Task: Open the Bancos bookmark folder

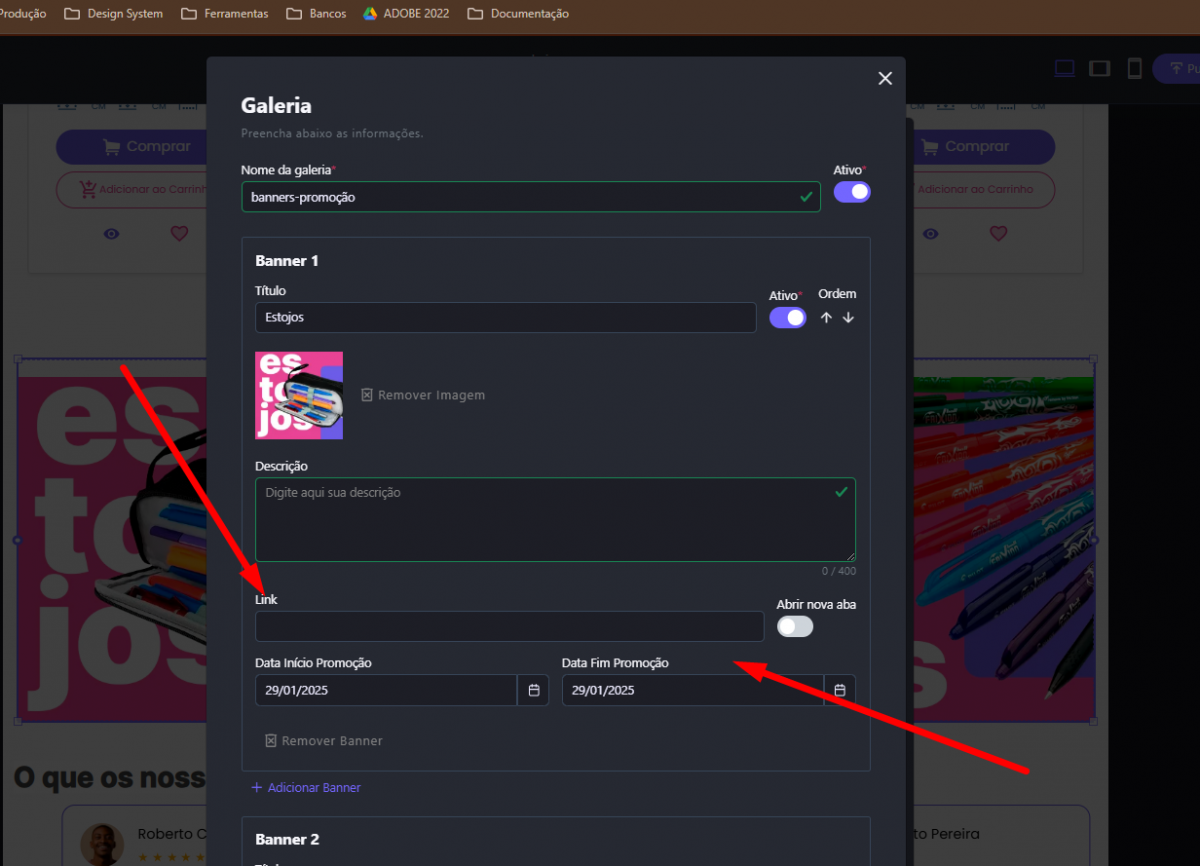Action: (316, 14)
